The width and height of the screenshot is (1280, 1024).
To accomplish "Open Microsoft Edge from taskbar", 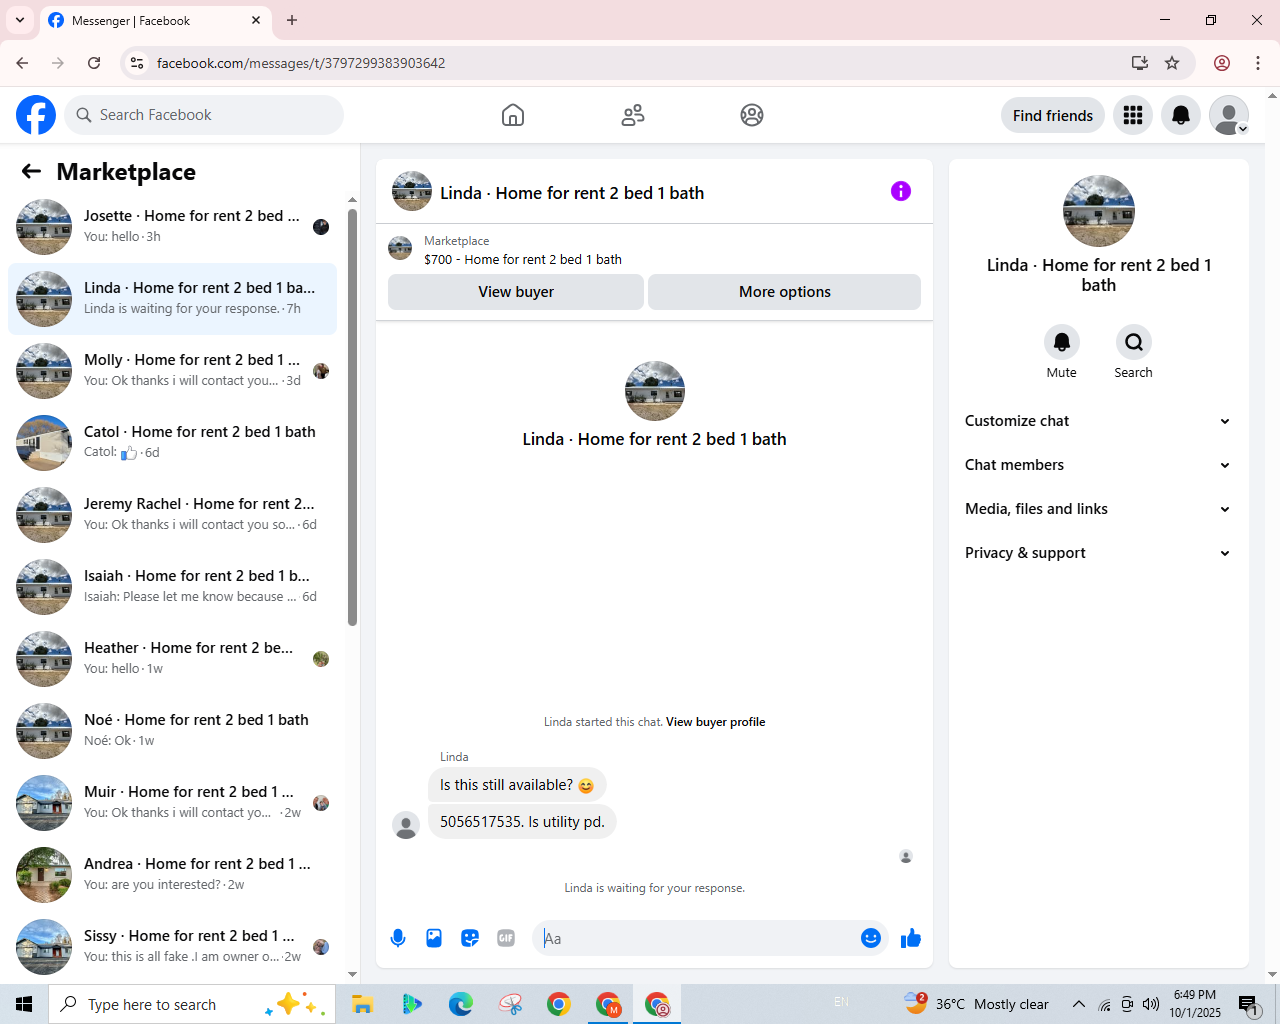I will point(460,1004).
